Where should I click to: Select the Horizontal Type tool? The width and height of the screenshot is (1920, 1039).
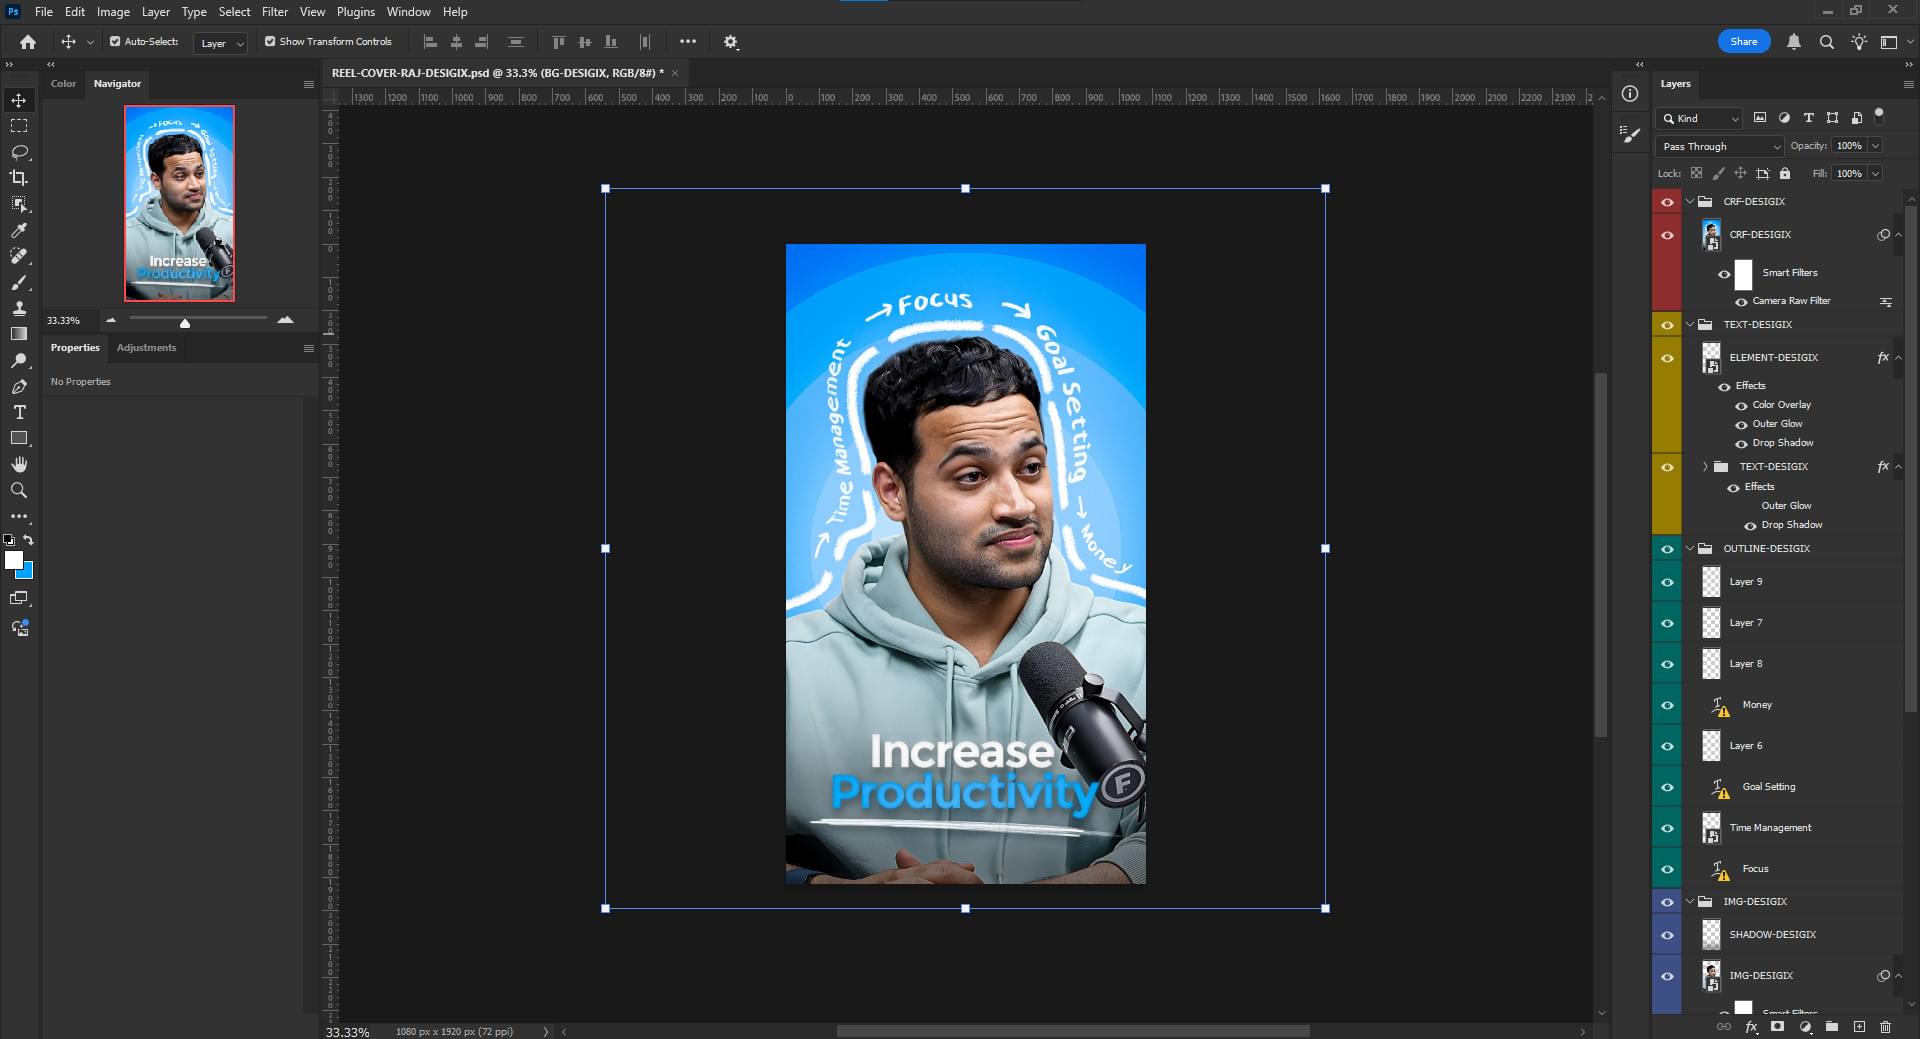coord(19,412)
